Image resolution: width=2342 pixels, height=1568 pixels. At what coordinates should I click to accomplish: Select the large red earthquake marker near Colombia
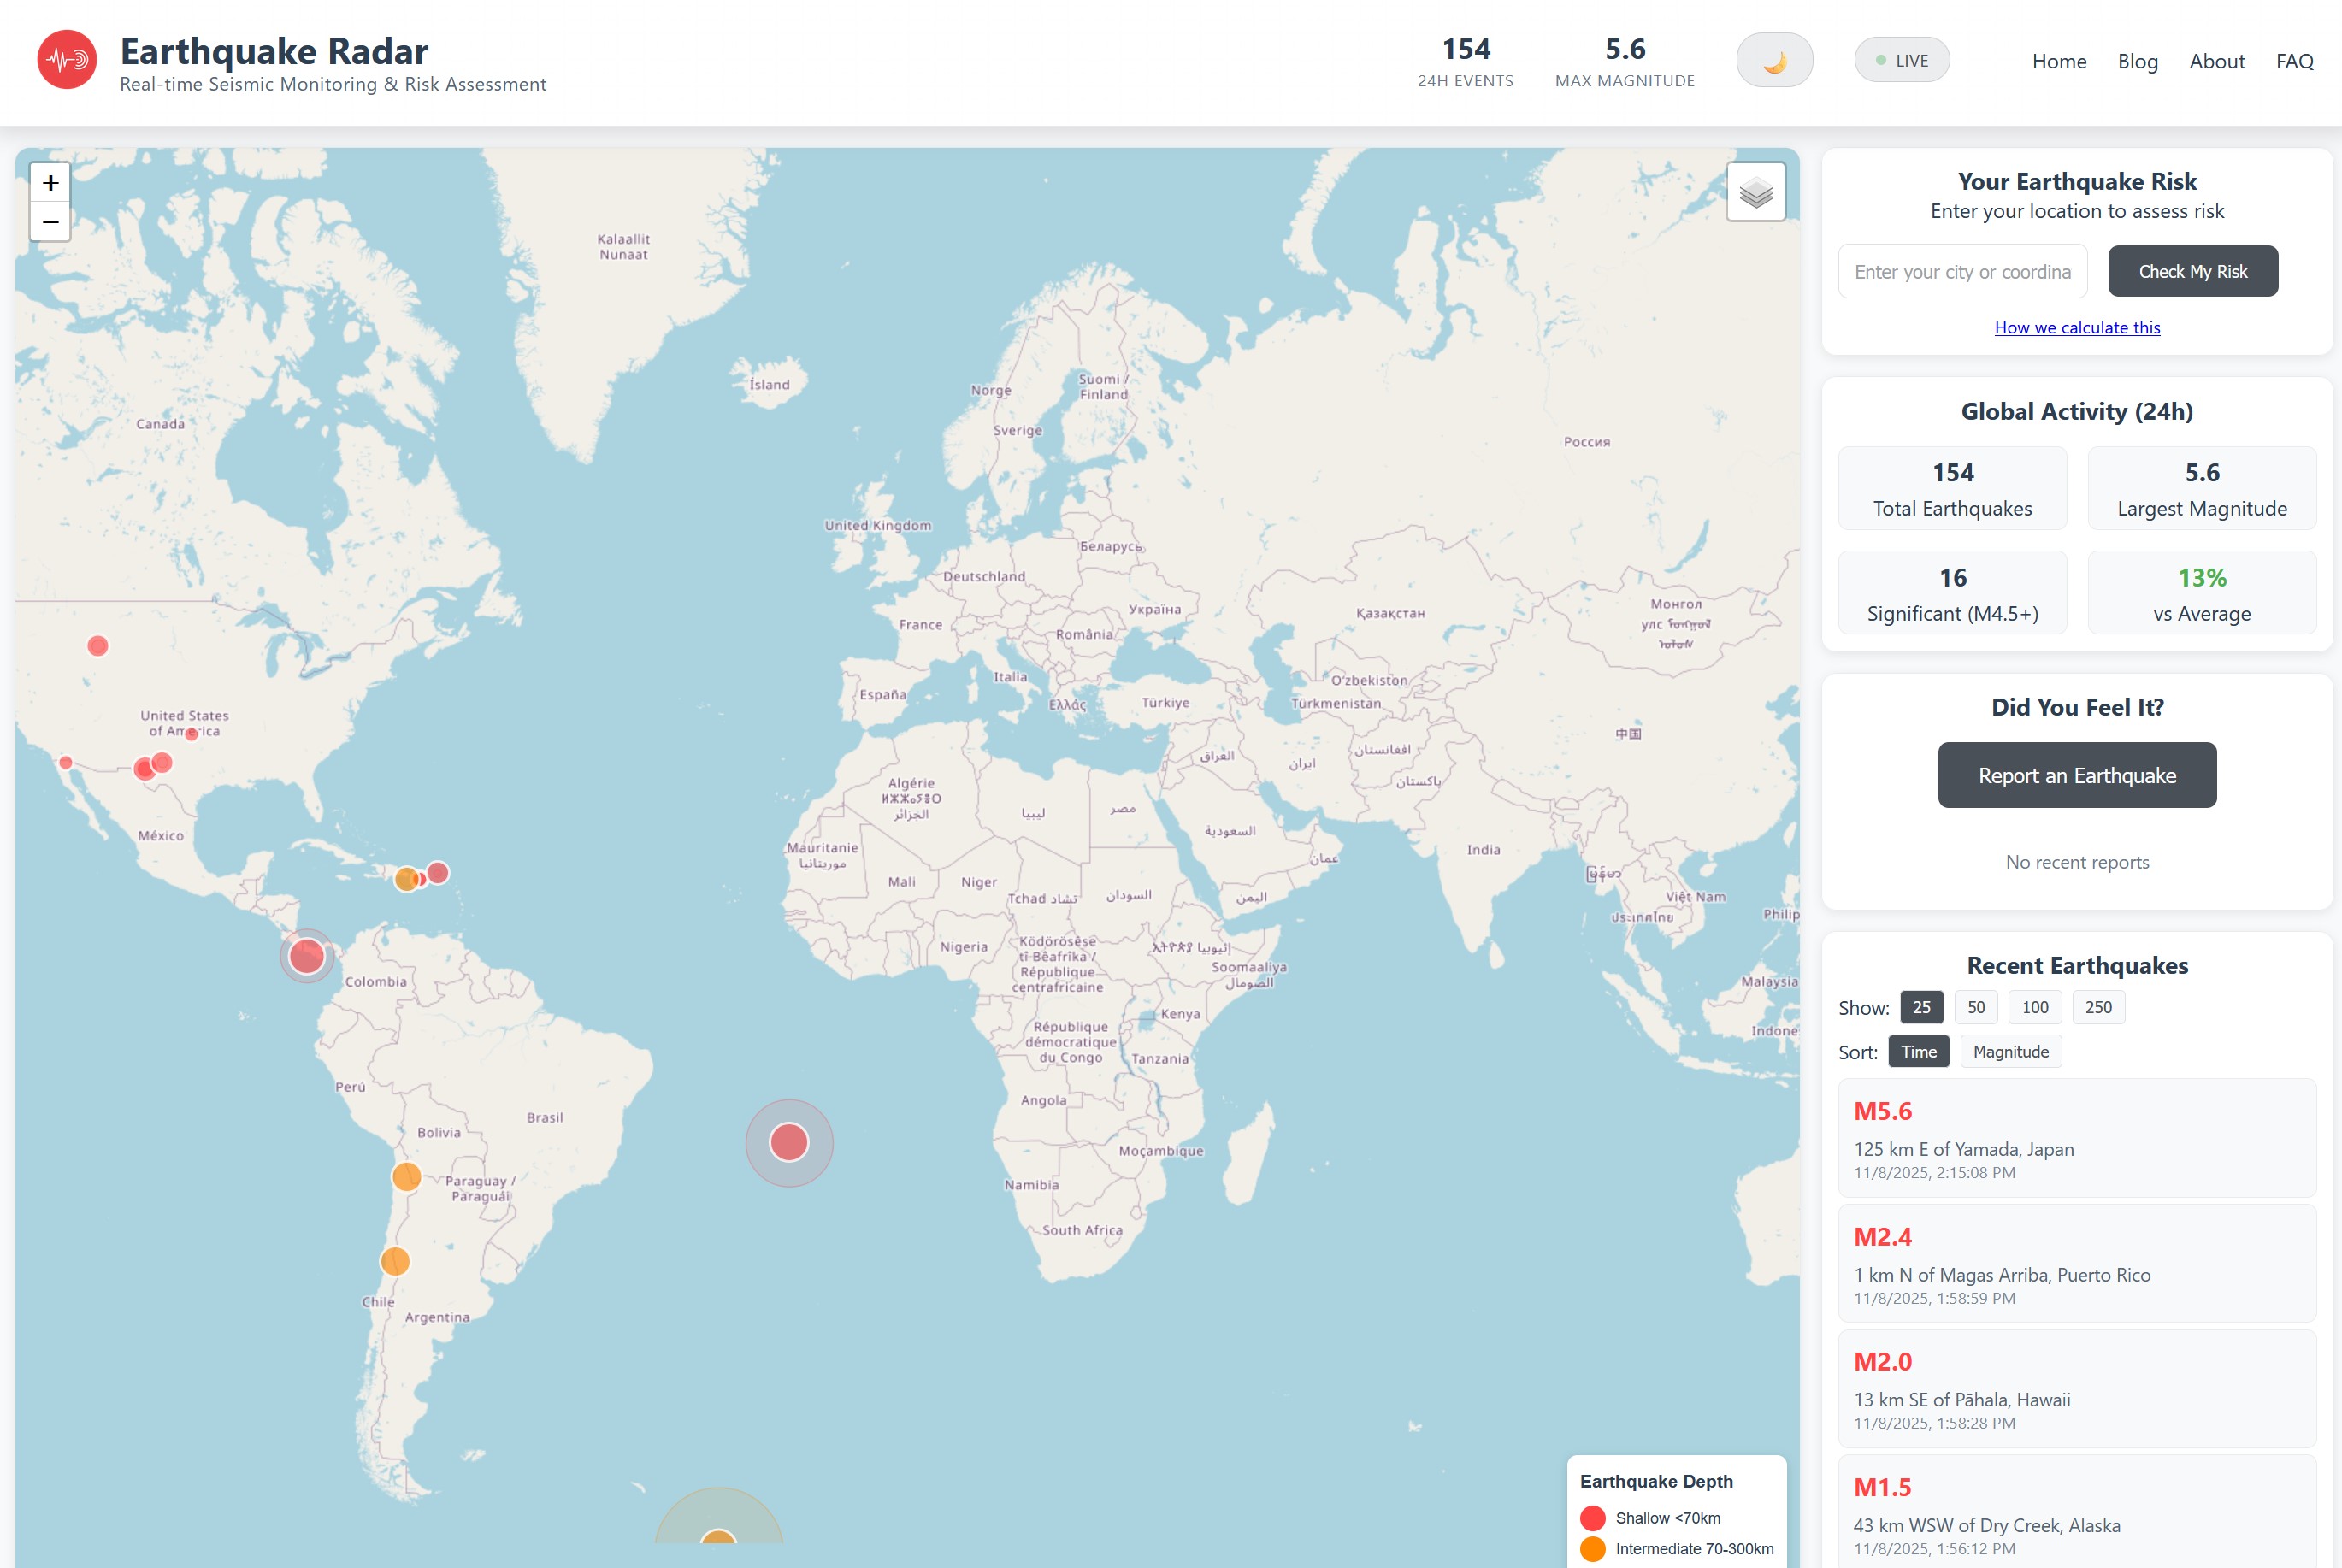point(307,956)
